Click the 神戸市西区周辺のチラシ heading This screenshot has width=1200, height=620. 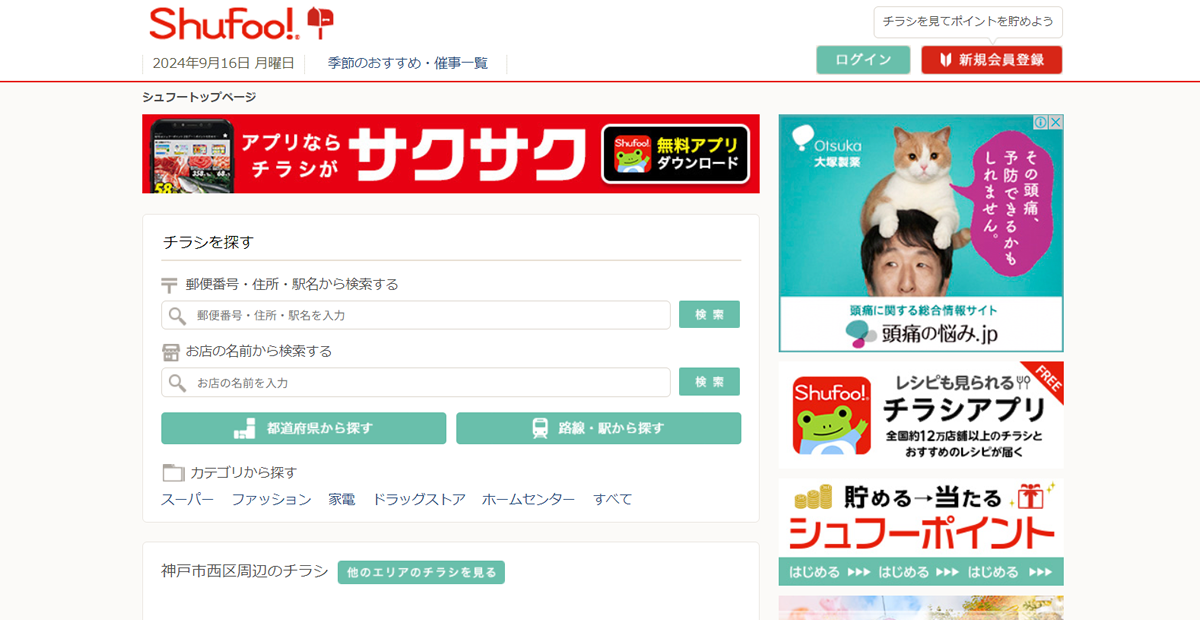[245, 571]
